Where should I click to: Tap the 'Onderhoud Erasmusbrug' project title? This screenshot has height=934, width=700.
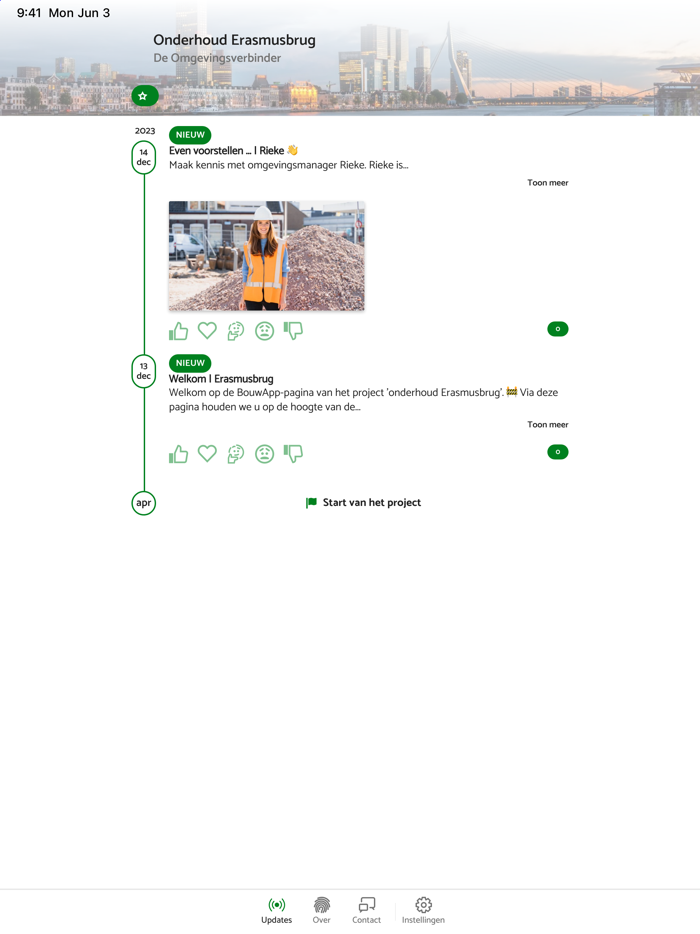pyautogui.click(x=234, y=40)
